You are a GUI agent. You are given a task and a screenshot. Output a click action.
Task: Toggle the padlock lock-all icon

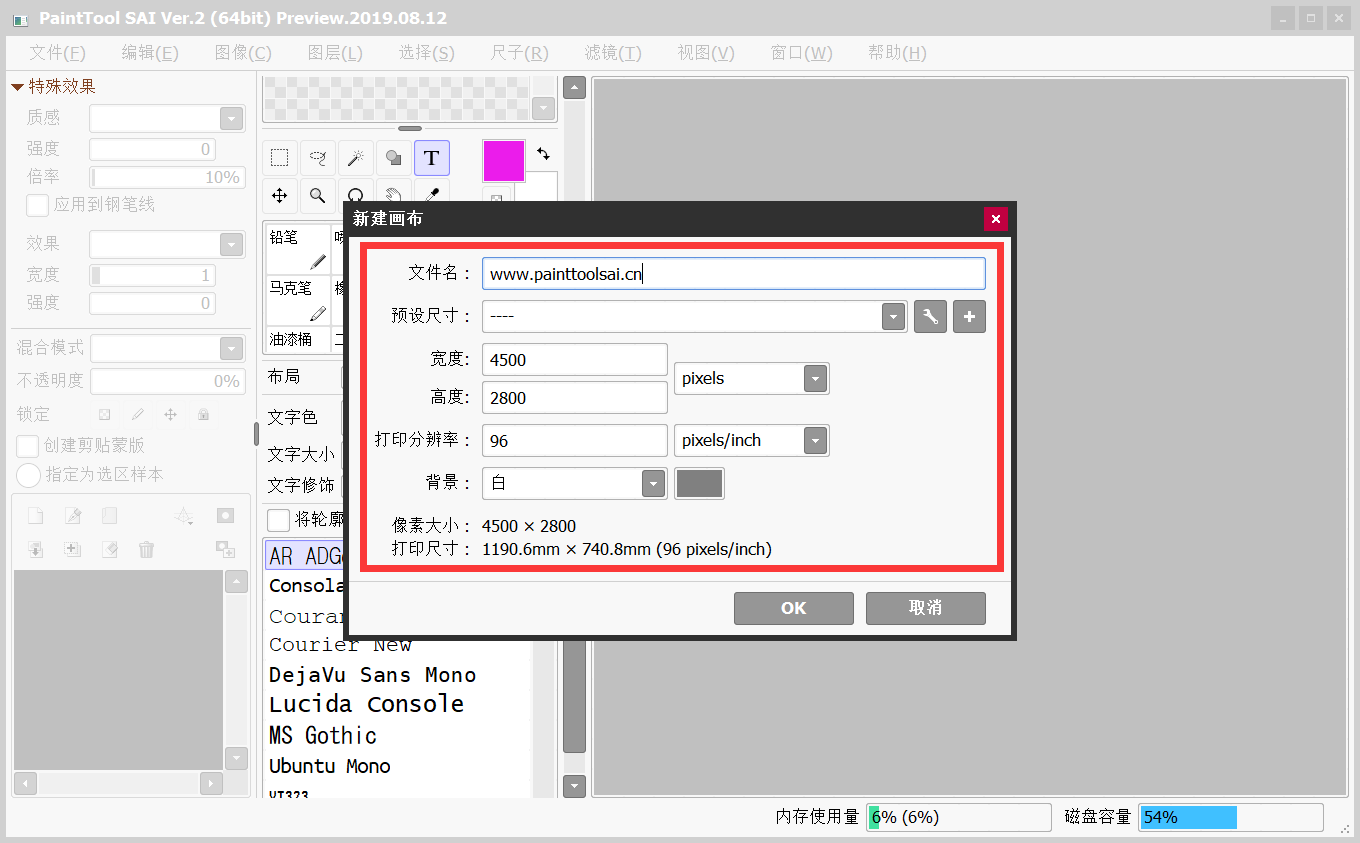tap(203, 414)
